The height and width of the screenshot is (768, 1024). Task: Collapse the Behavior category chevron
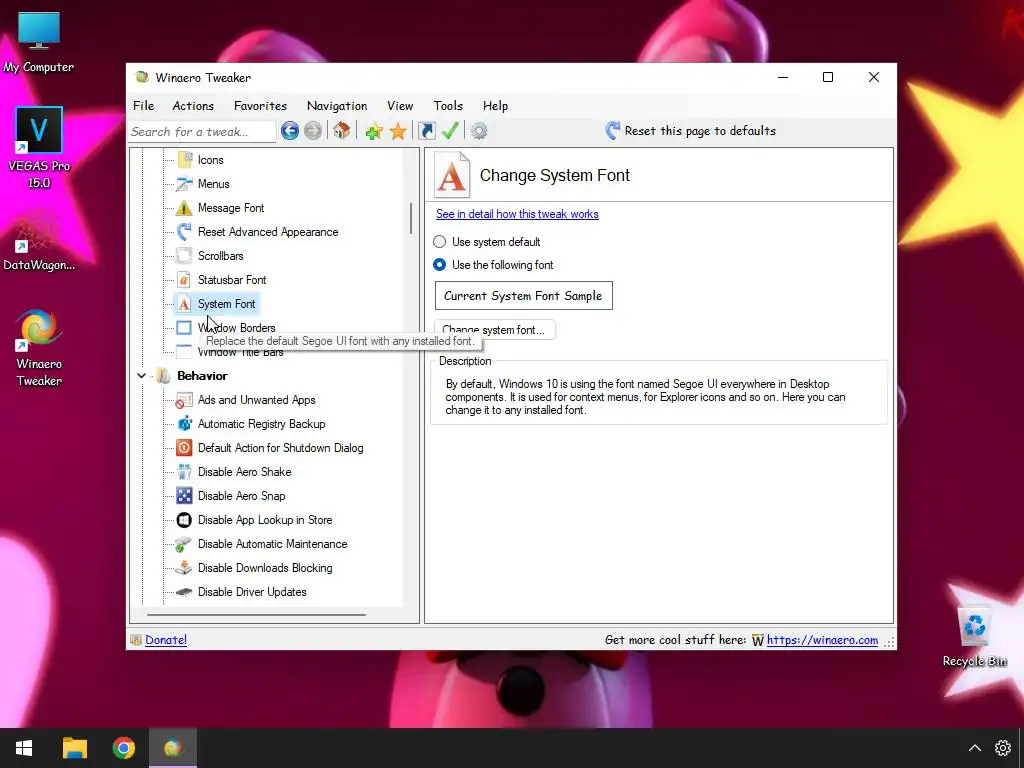tap(142, 376)
